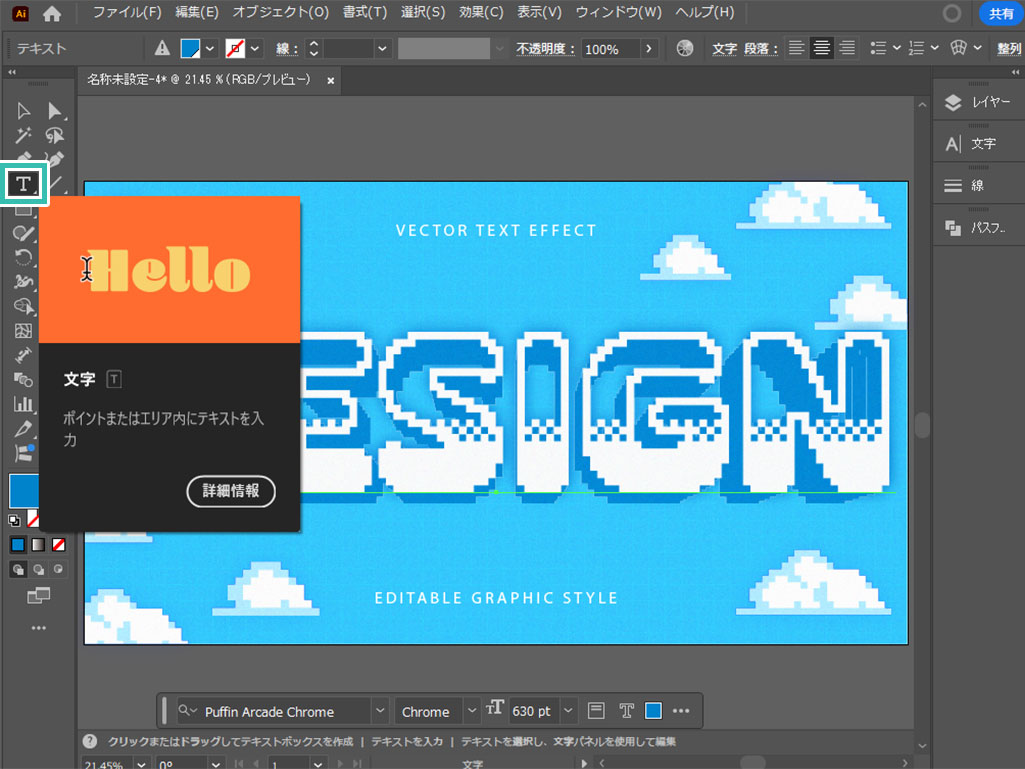Click the outline text icon in floating bar

[x=626, y=711]
